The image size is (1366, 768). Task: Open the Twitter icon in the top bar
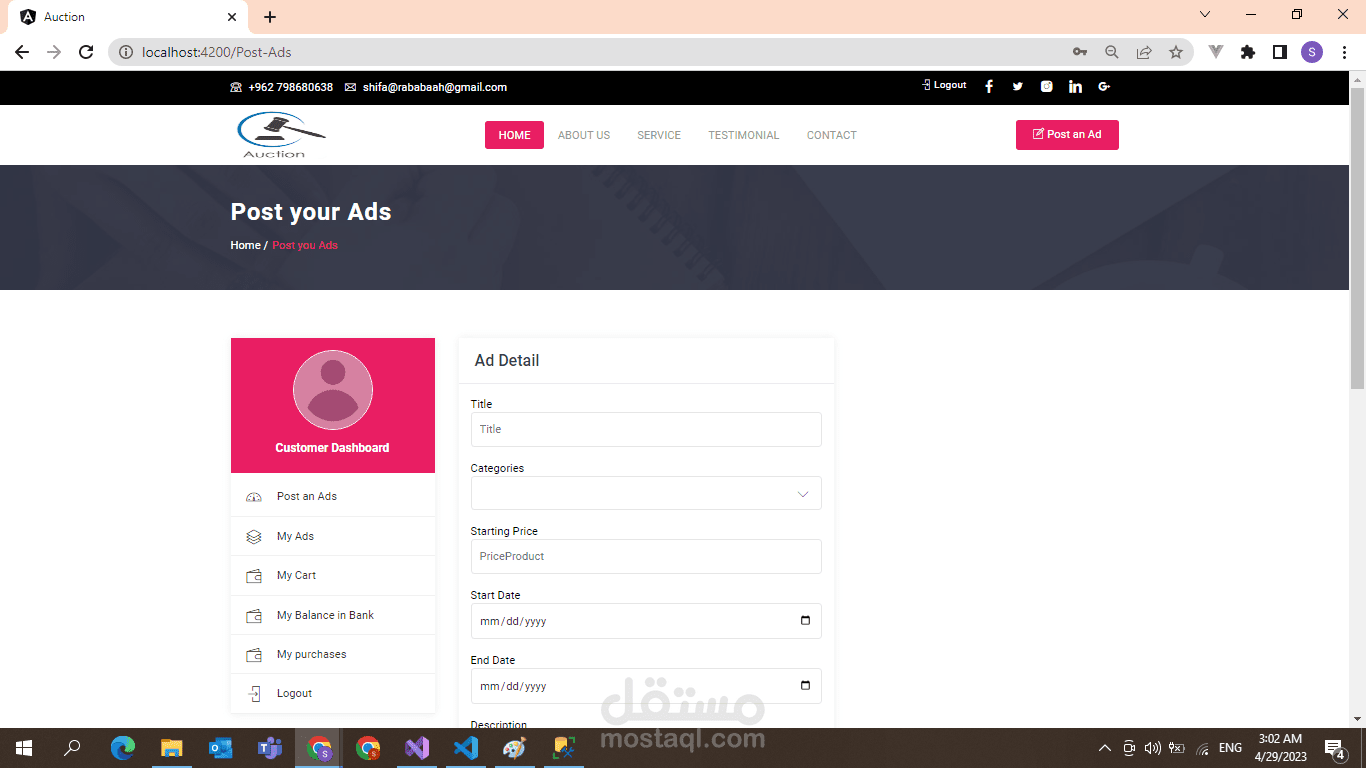(x=1018, y=87)
